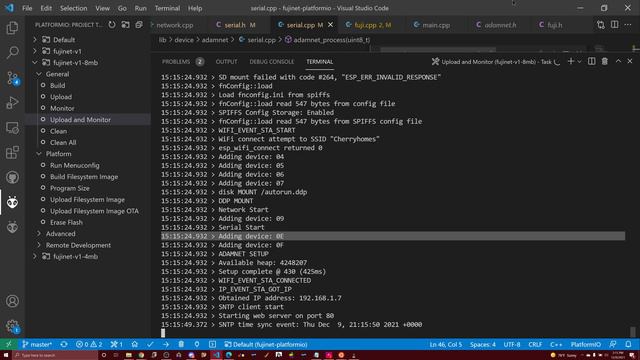Viewport: 640px width, 360px height.
Task: Switch to the Output panel tab
Action: [226, 62]
